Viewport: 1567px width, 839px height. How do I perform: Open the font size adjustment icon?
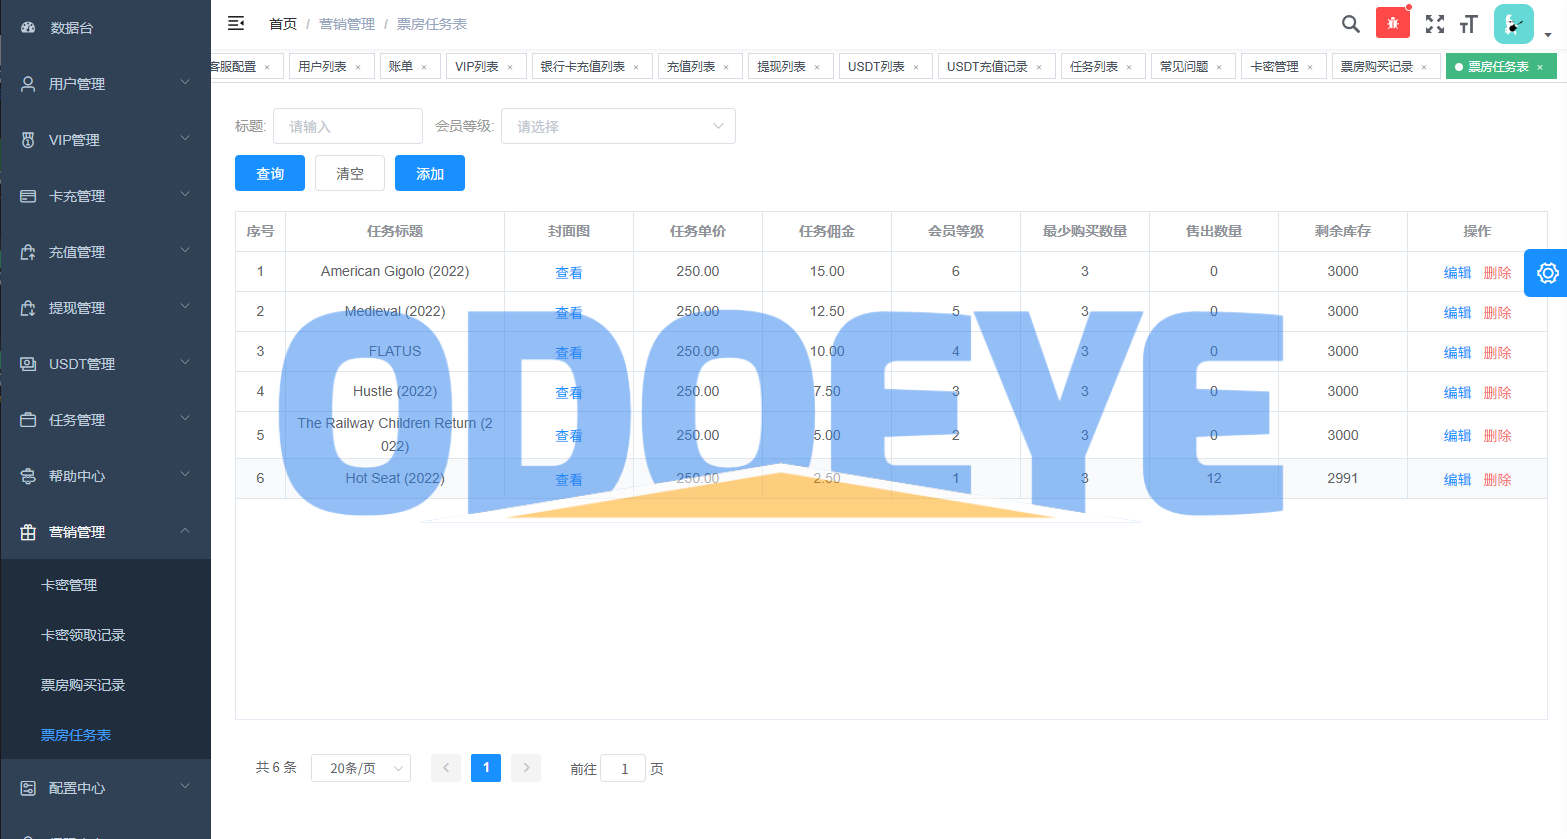click(1469, 24)
